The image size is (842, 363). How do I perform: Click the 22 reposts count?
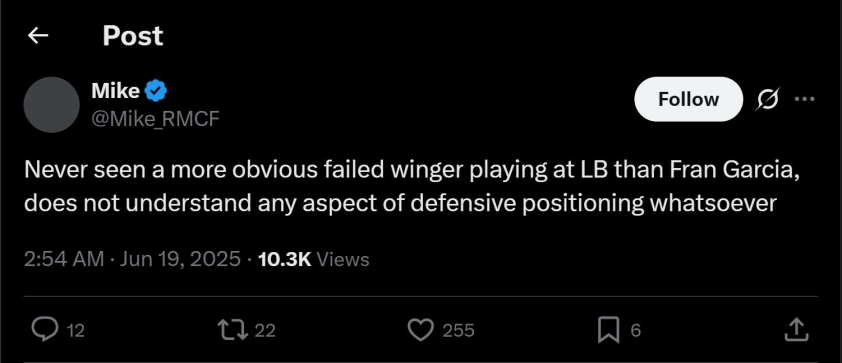265,331
